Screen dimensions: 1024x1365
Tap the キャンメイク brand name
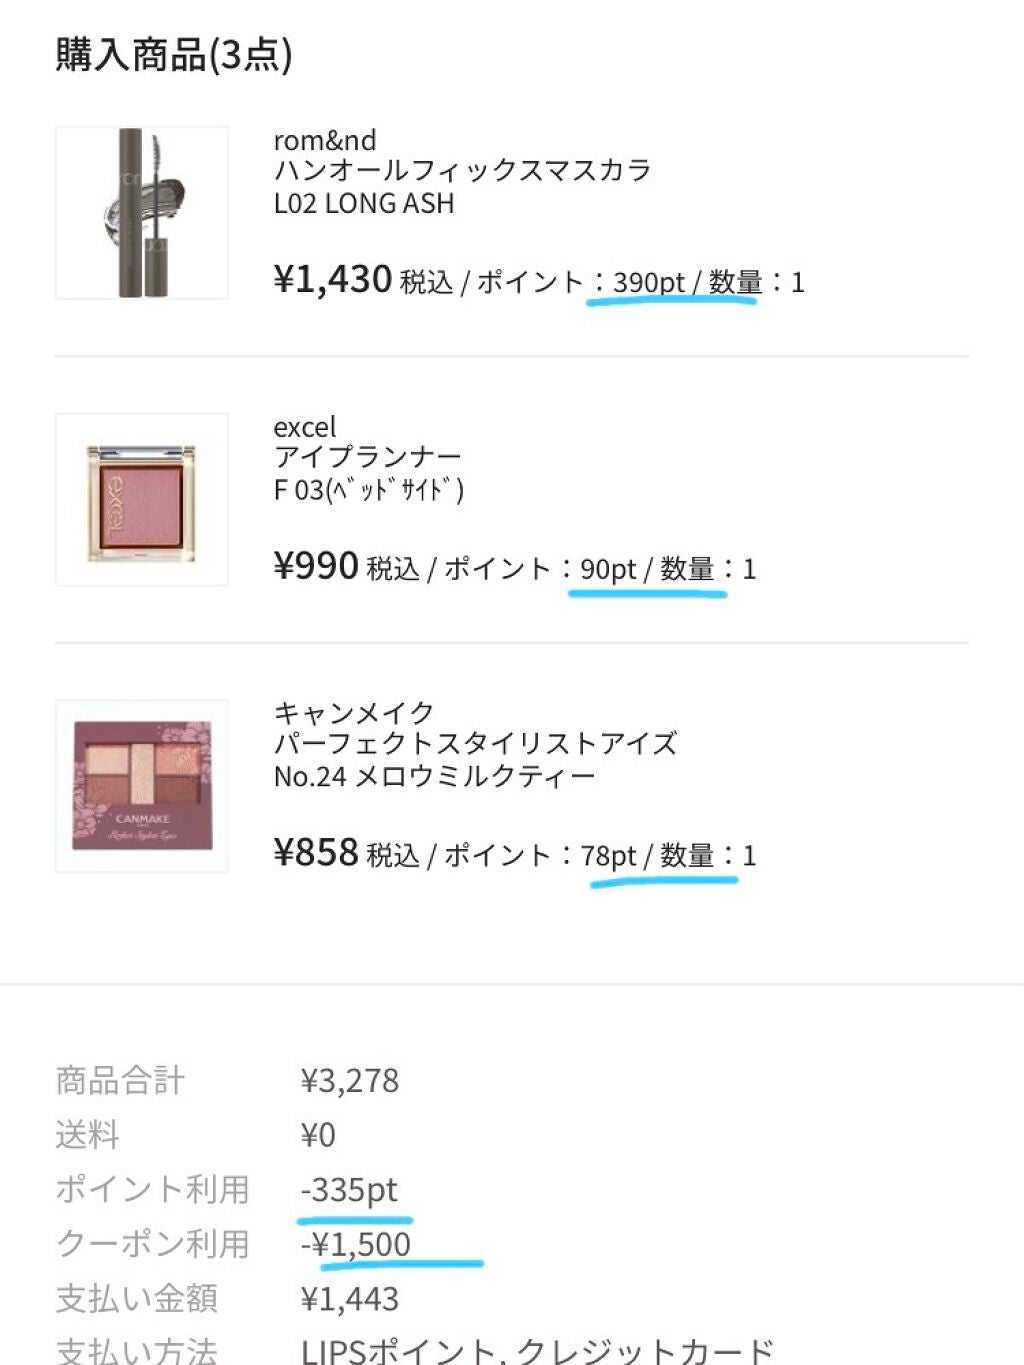tap(354, 713)
